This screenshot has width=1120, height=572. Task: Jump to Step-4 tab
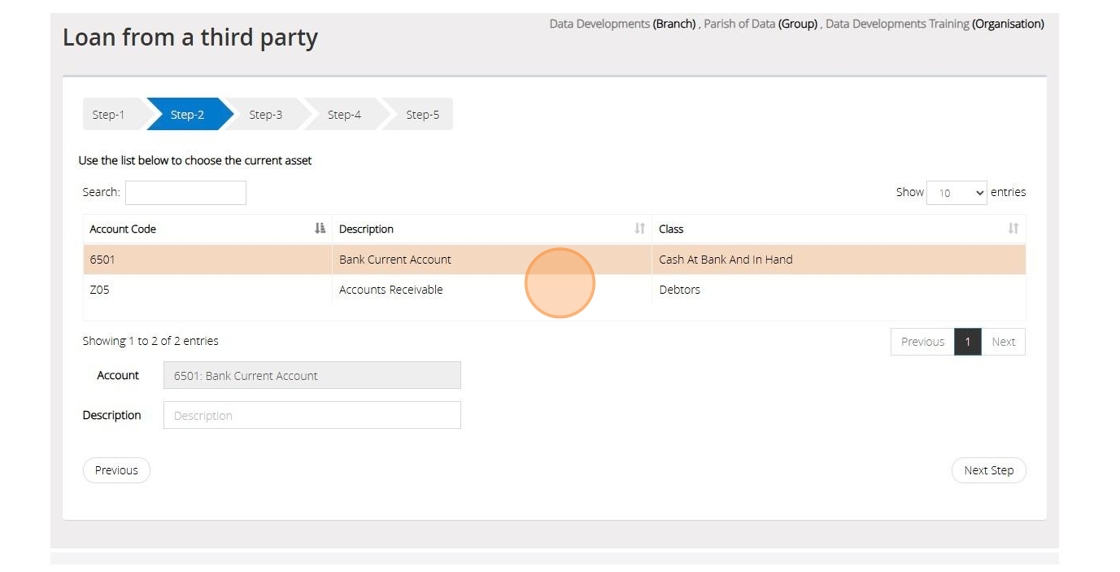pos(344,115)
